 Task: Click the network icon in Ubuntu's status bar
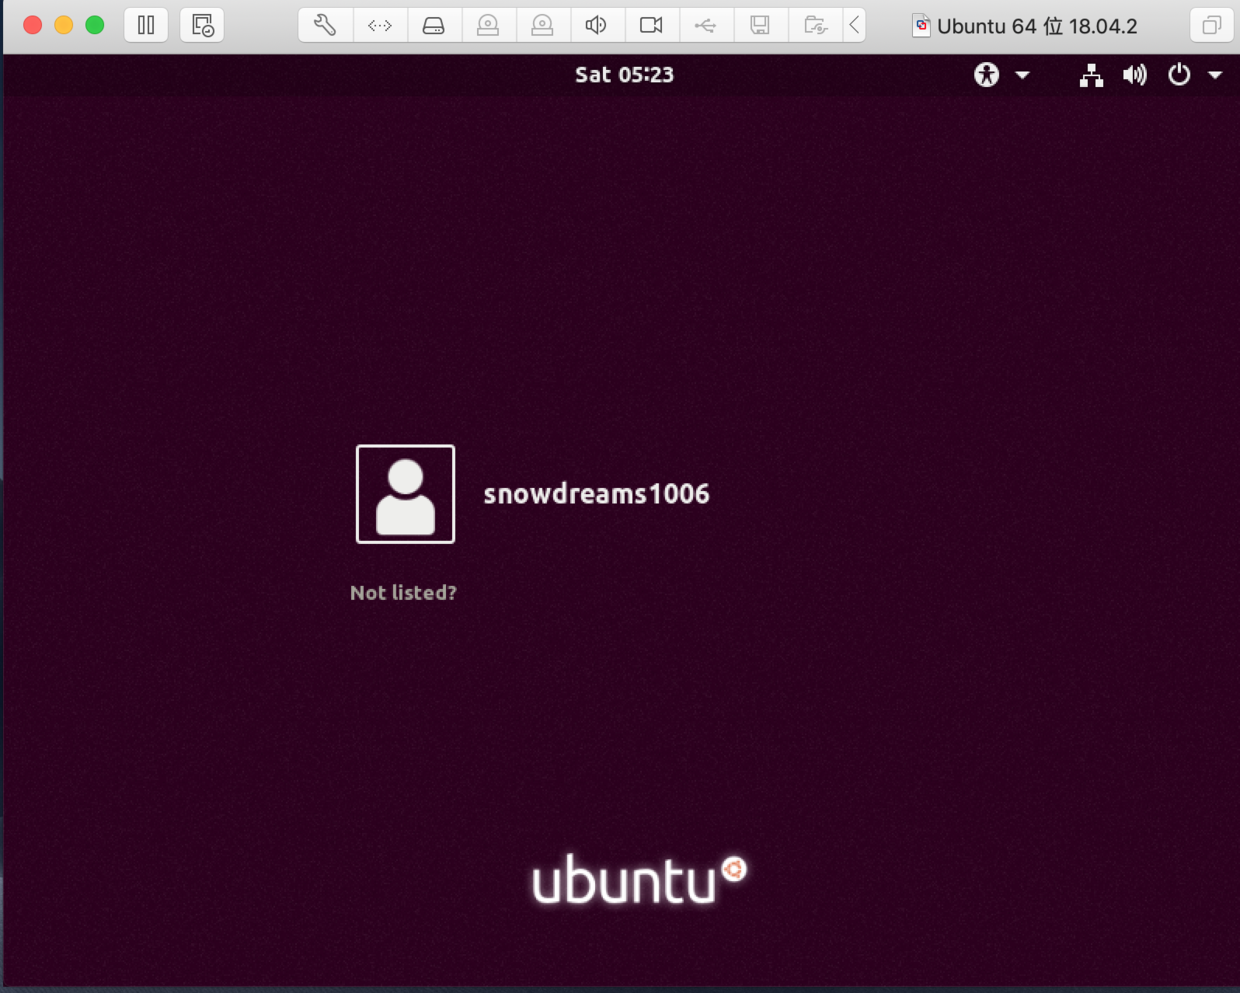[1091, 74]
